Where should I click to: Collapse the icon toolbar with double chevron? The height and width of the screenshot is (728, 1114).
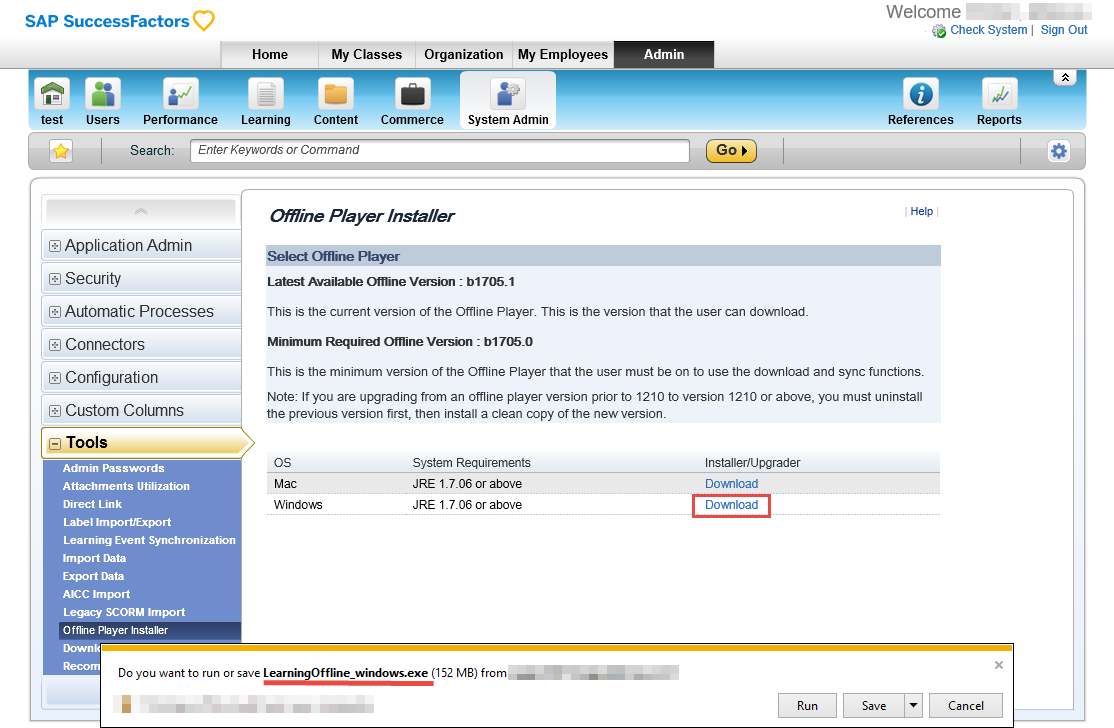point(1065,77)
